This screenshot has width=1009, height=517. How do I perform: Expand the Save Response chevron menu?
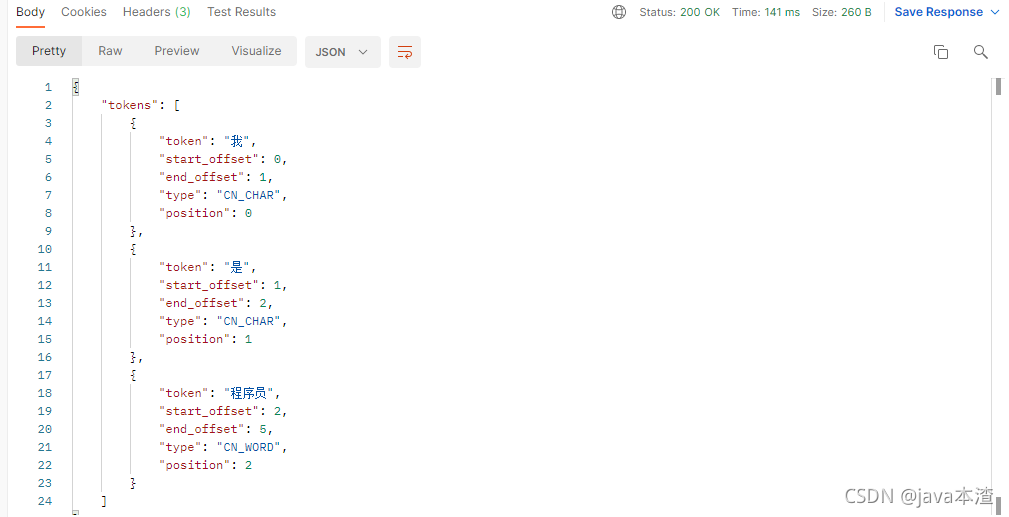pyautogui.click(x=995, y=12)
